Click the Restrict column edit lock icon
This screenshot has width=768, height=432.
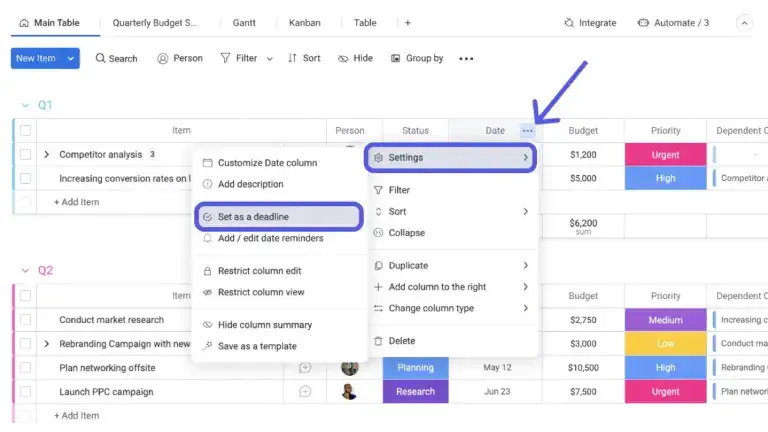click(208, 271)
